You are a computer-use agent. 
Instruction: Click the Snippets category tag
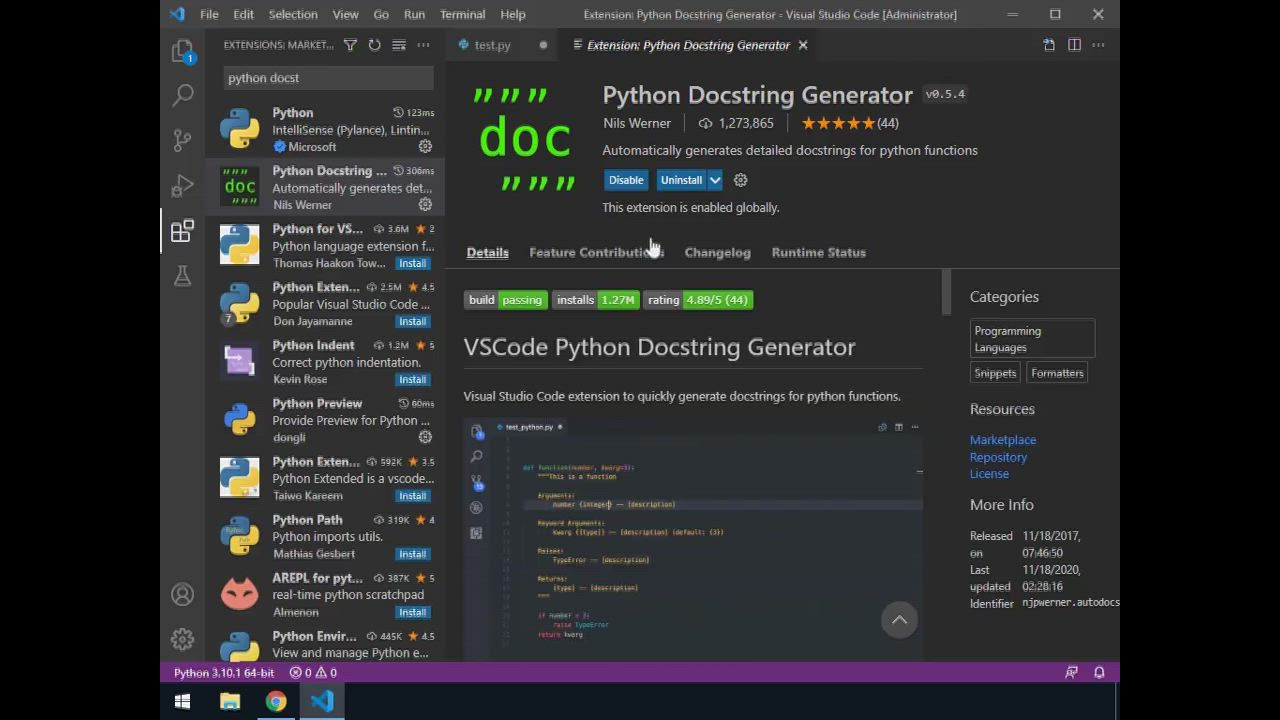(995, 373)
